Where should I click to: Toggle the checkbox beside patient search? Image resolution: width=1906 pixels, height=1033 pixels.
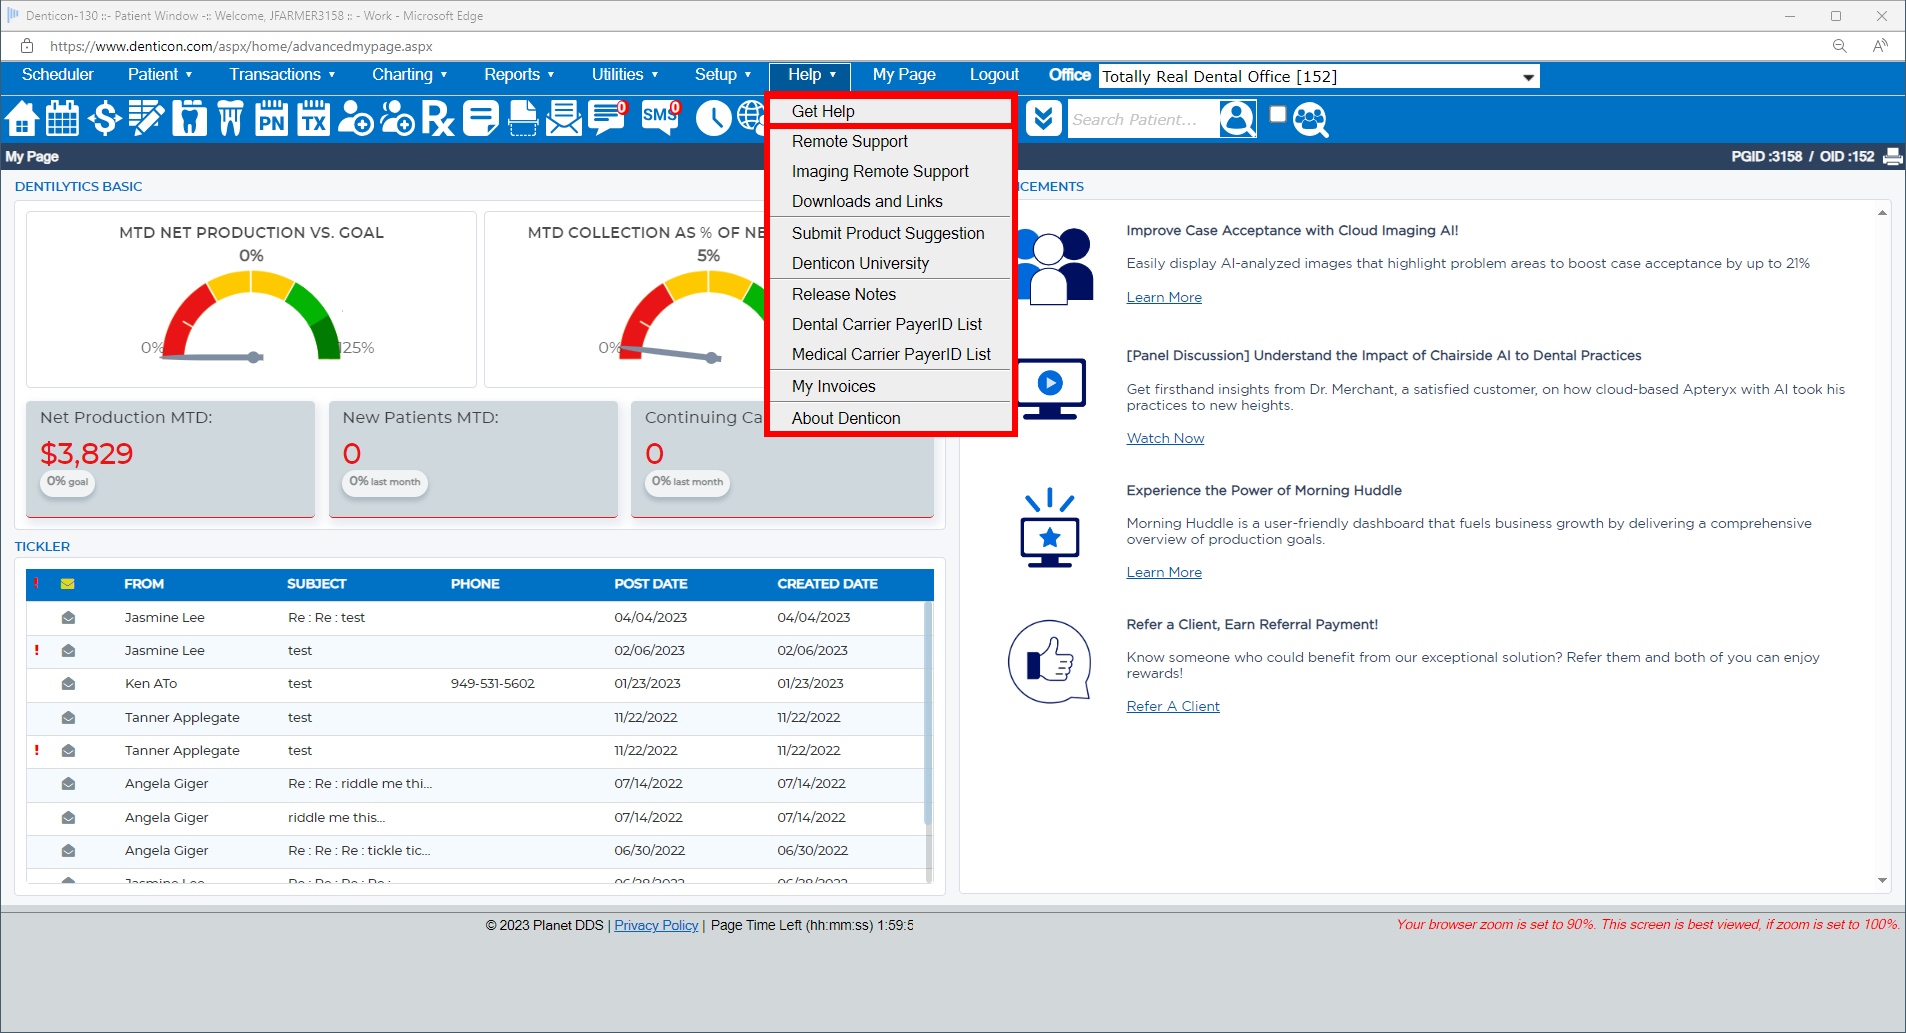(1277, 114)
